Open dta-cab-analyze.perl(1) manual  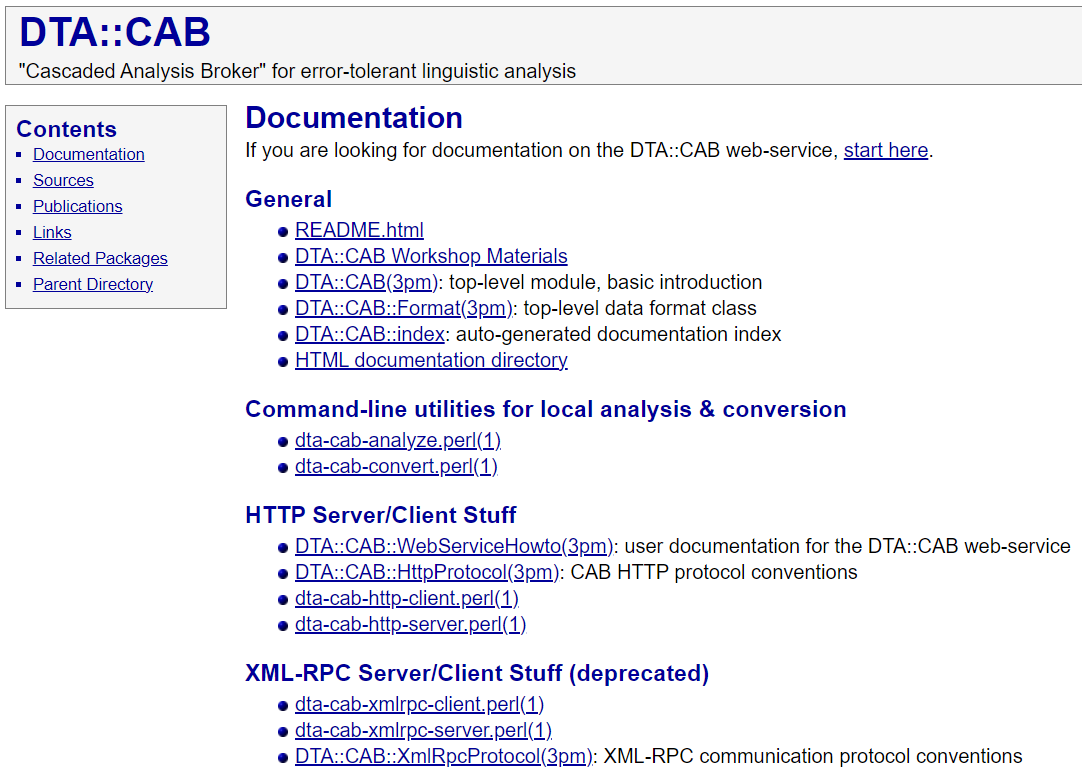click(x=397, y=440)
